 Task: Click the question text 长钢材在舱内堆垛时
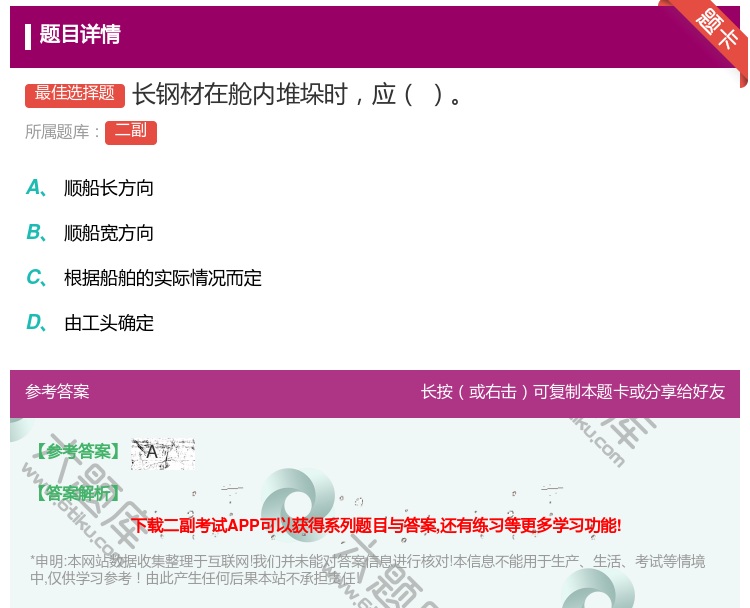(x=239, y=94)
